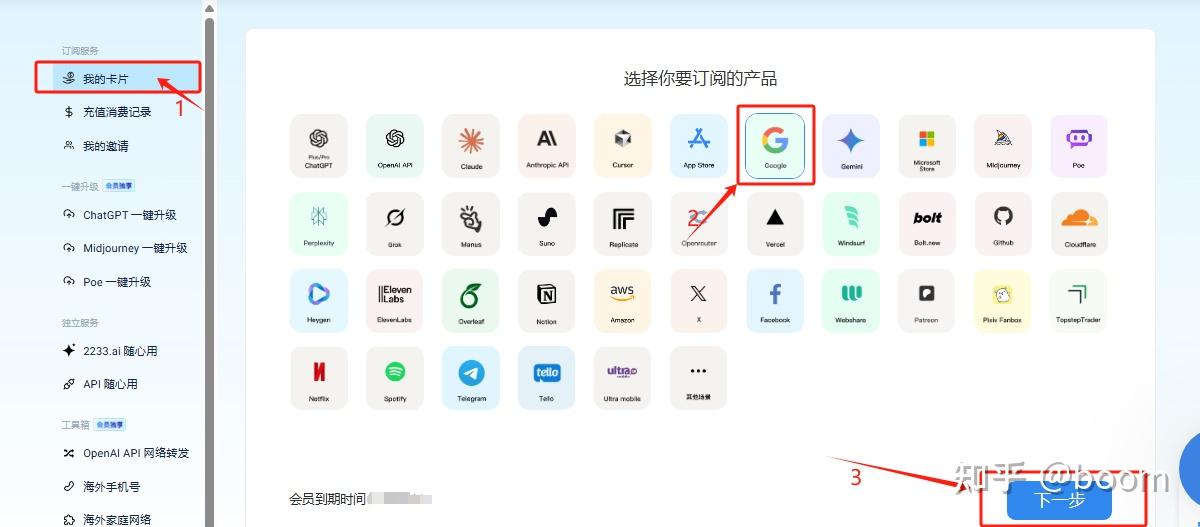
Task: Open OpenAI API 网络转发 sidebar item
Action: click(x=125, y=453)
